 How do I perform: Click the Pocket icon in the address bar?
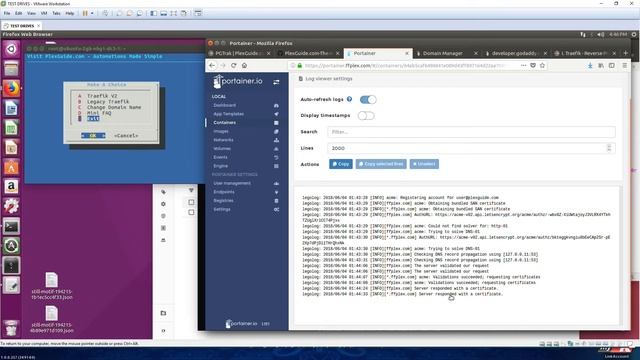point(533,65)
